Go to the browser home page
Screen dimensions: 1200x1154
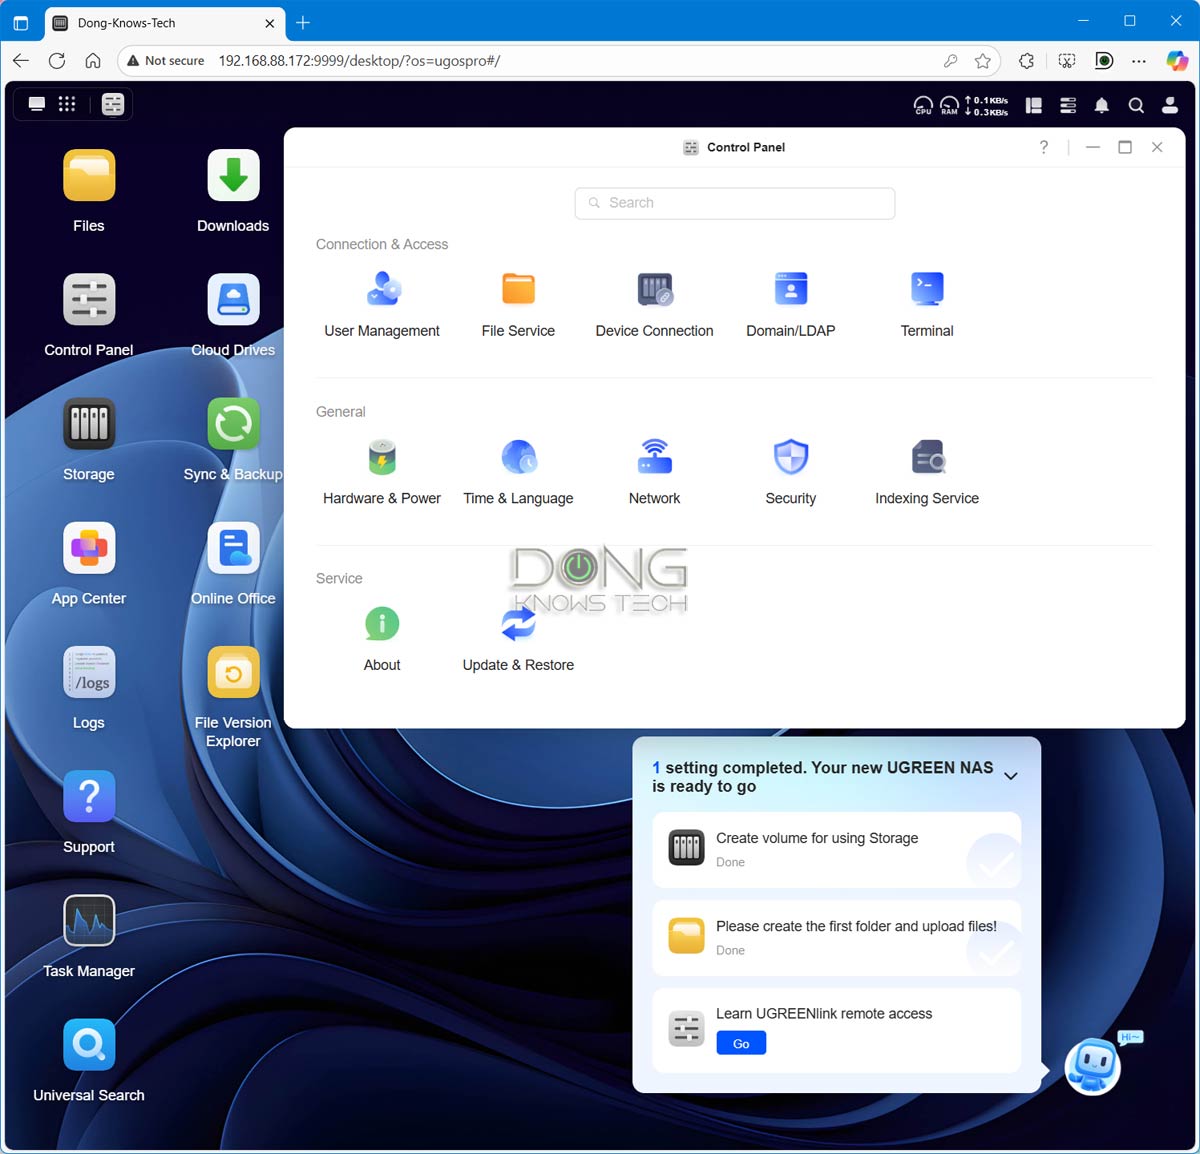pos(93,61)
